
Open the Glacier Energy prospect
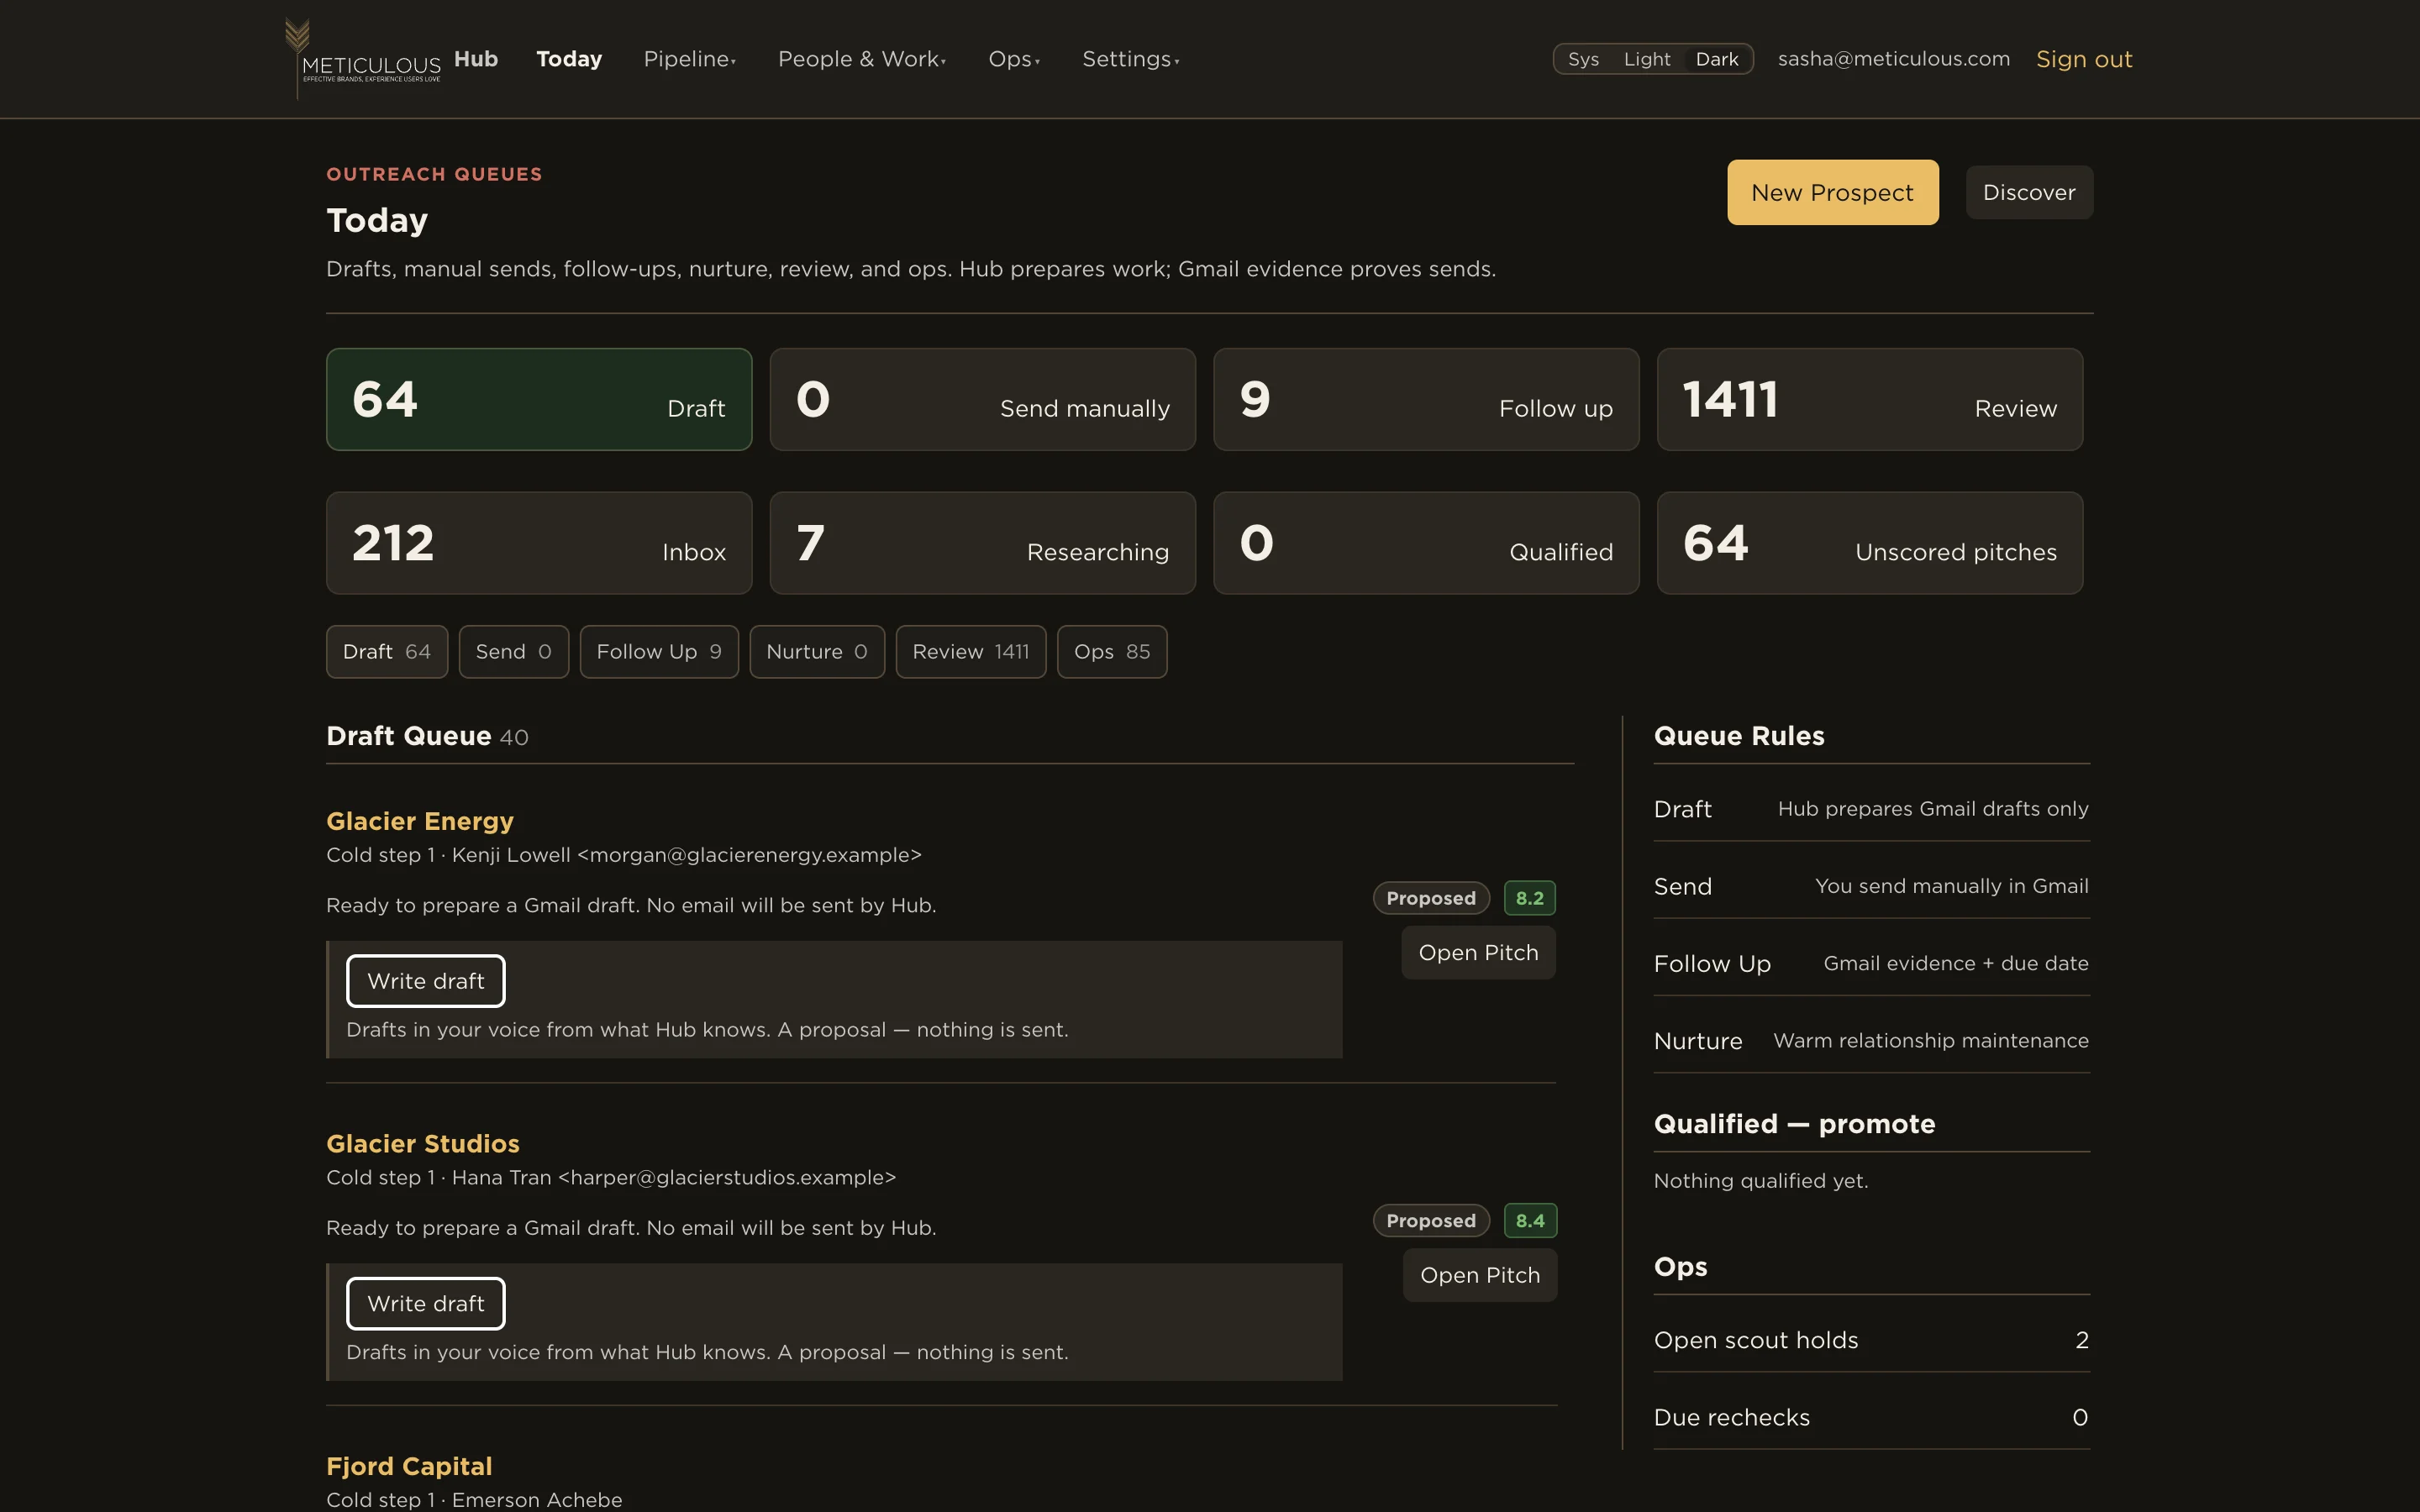[x=420, y=821]
